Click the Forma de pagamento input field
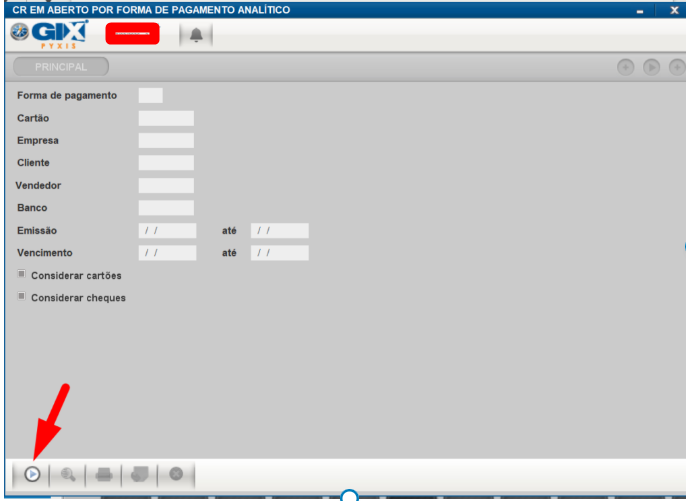The height and width of the screenshot is (501, 686). point(150,96)
